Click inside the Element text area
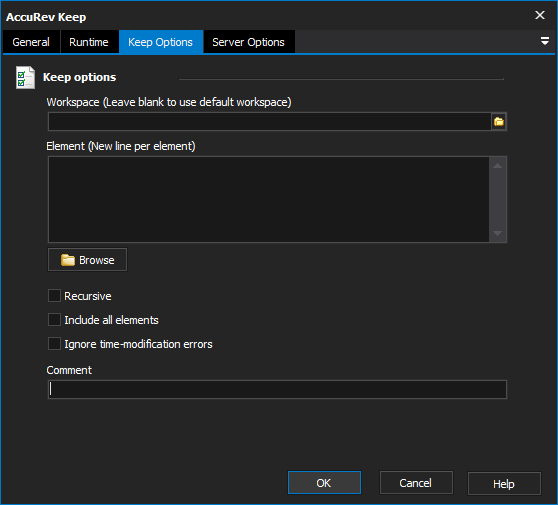The image size is (558, 505). point(269,199)
